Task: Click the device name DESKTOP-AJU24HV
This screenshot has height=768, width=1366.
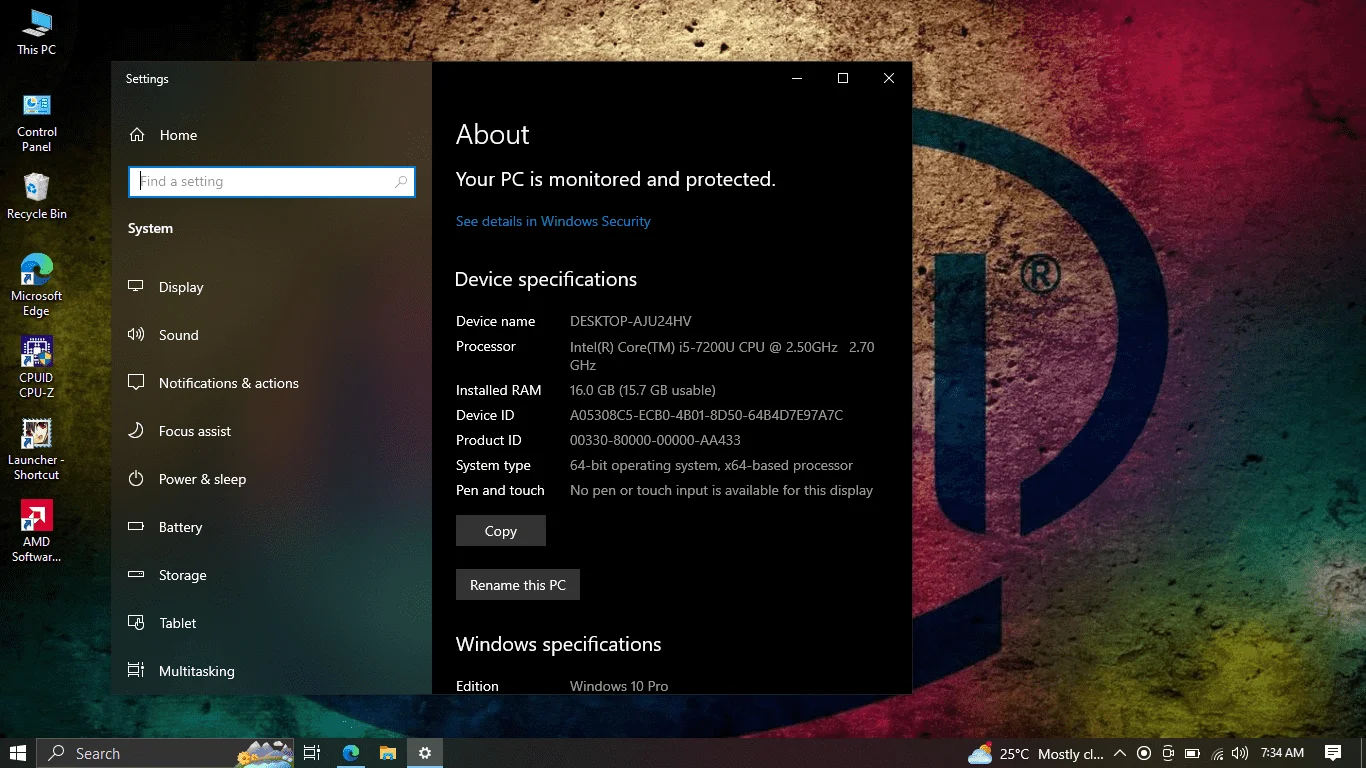Action: tap(631, 321)
